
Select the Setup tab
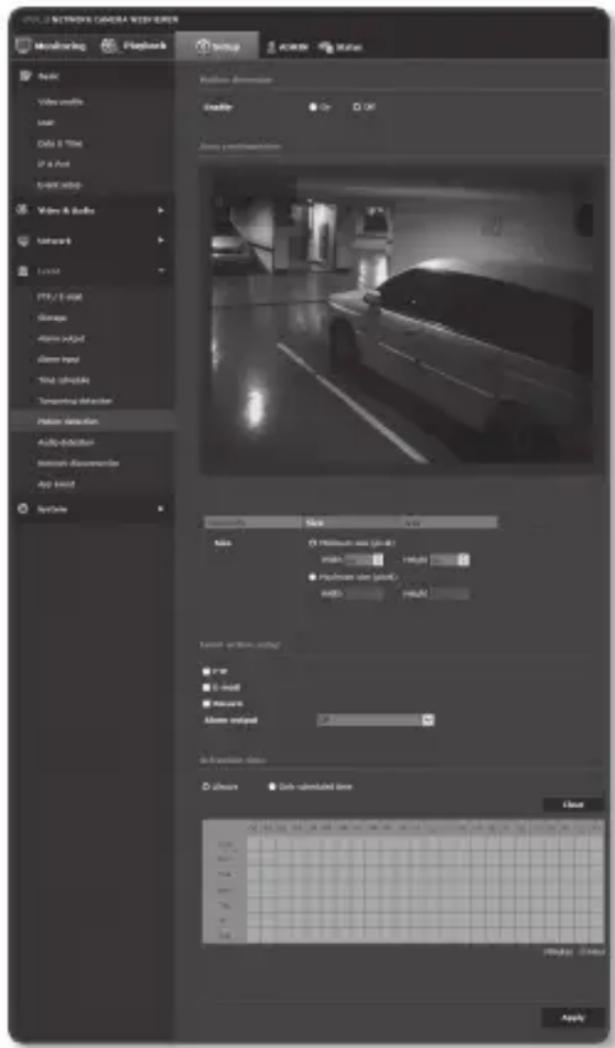pos(217,47)
